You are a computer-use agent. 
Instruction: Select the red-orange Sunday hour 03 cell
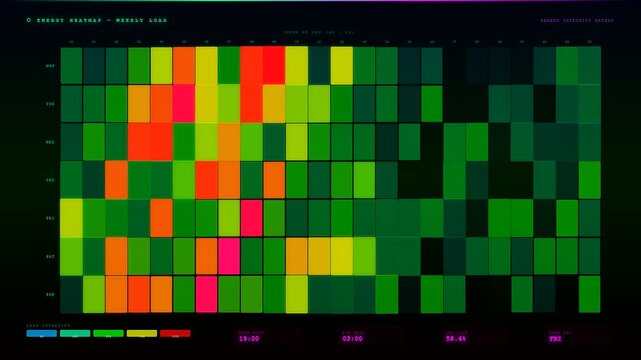[x=139, y=295]
